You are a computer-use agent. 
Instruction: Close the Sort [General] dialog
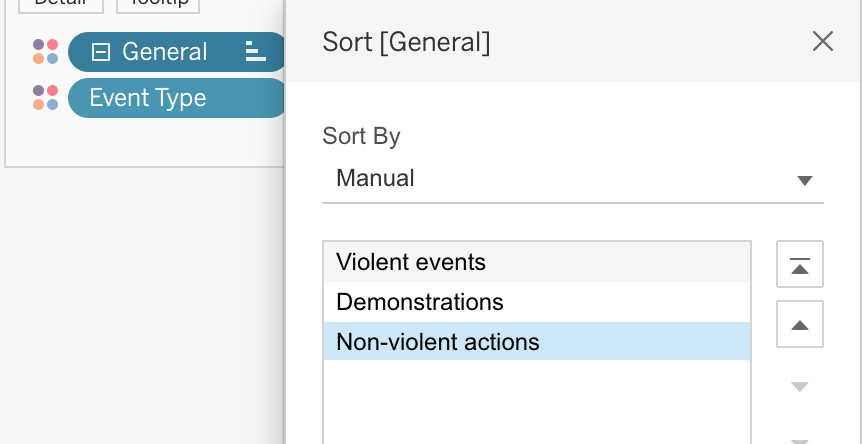[822, 41]
